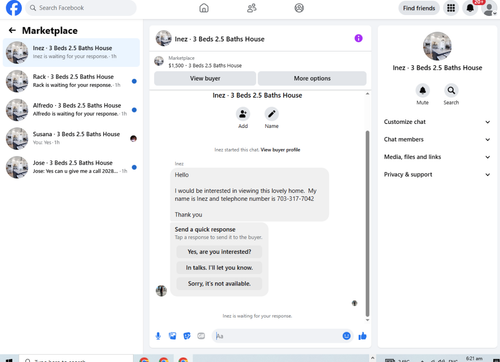Choose a sticker icon

pos(187,336)
